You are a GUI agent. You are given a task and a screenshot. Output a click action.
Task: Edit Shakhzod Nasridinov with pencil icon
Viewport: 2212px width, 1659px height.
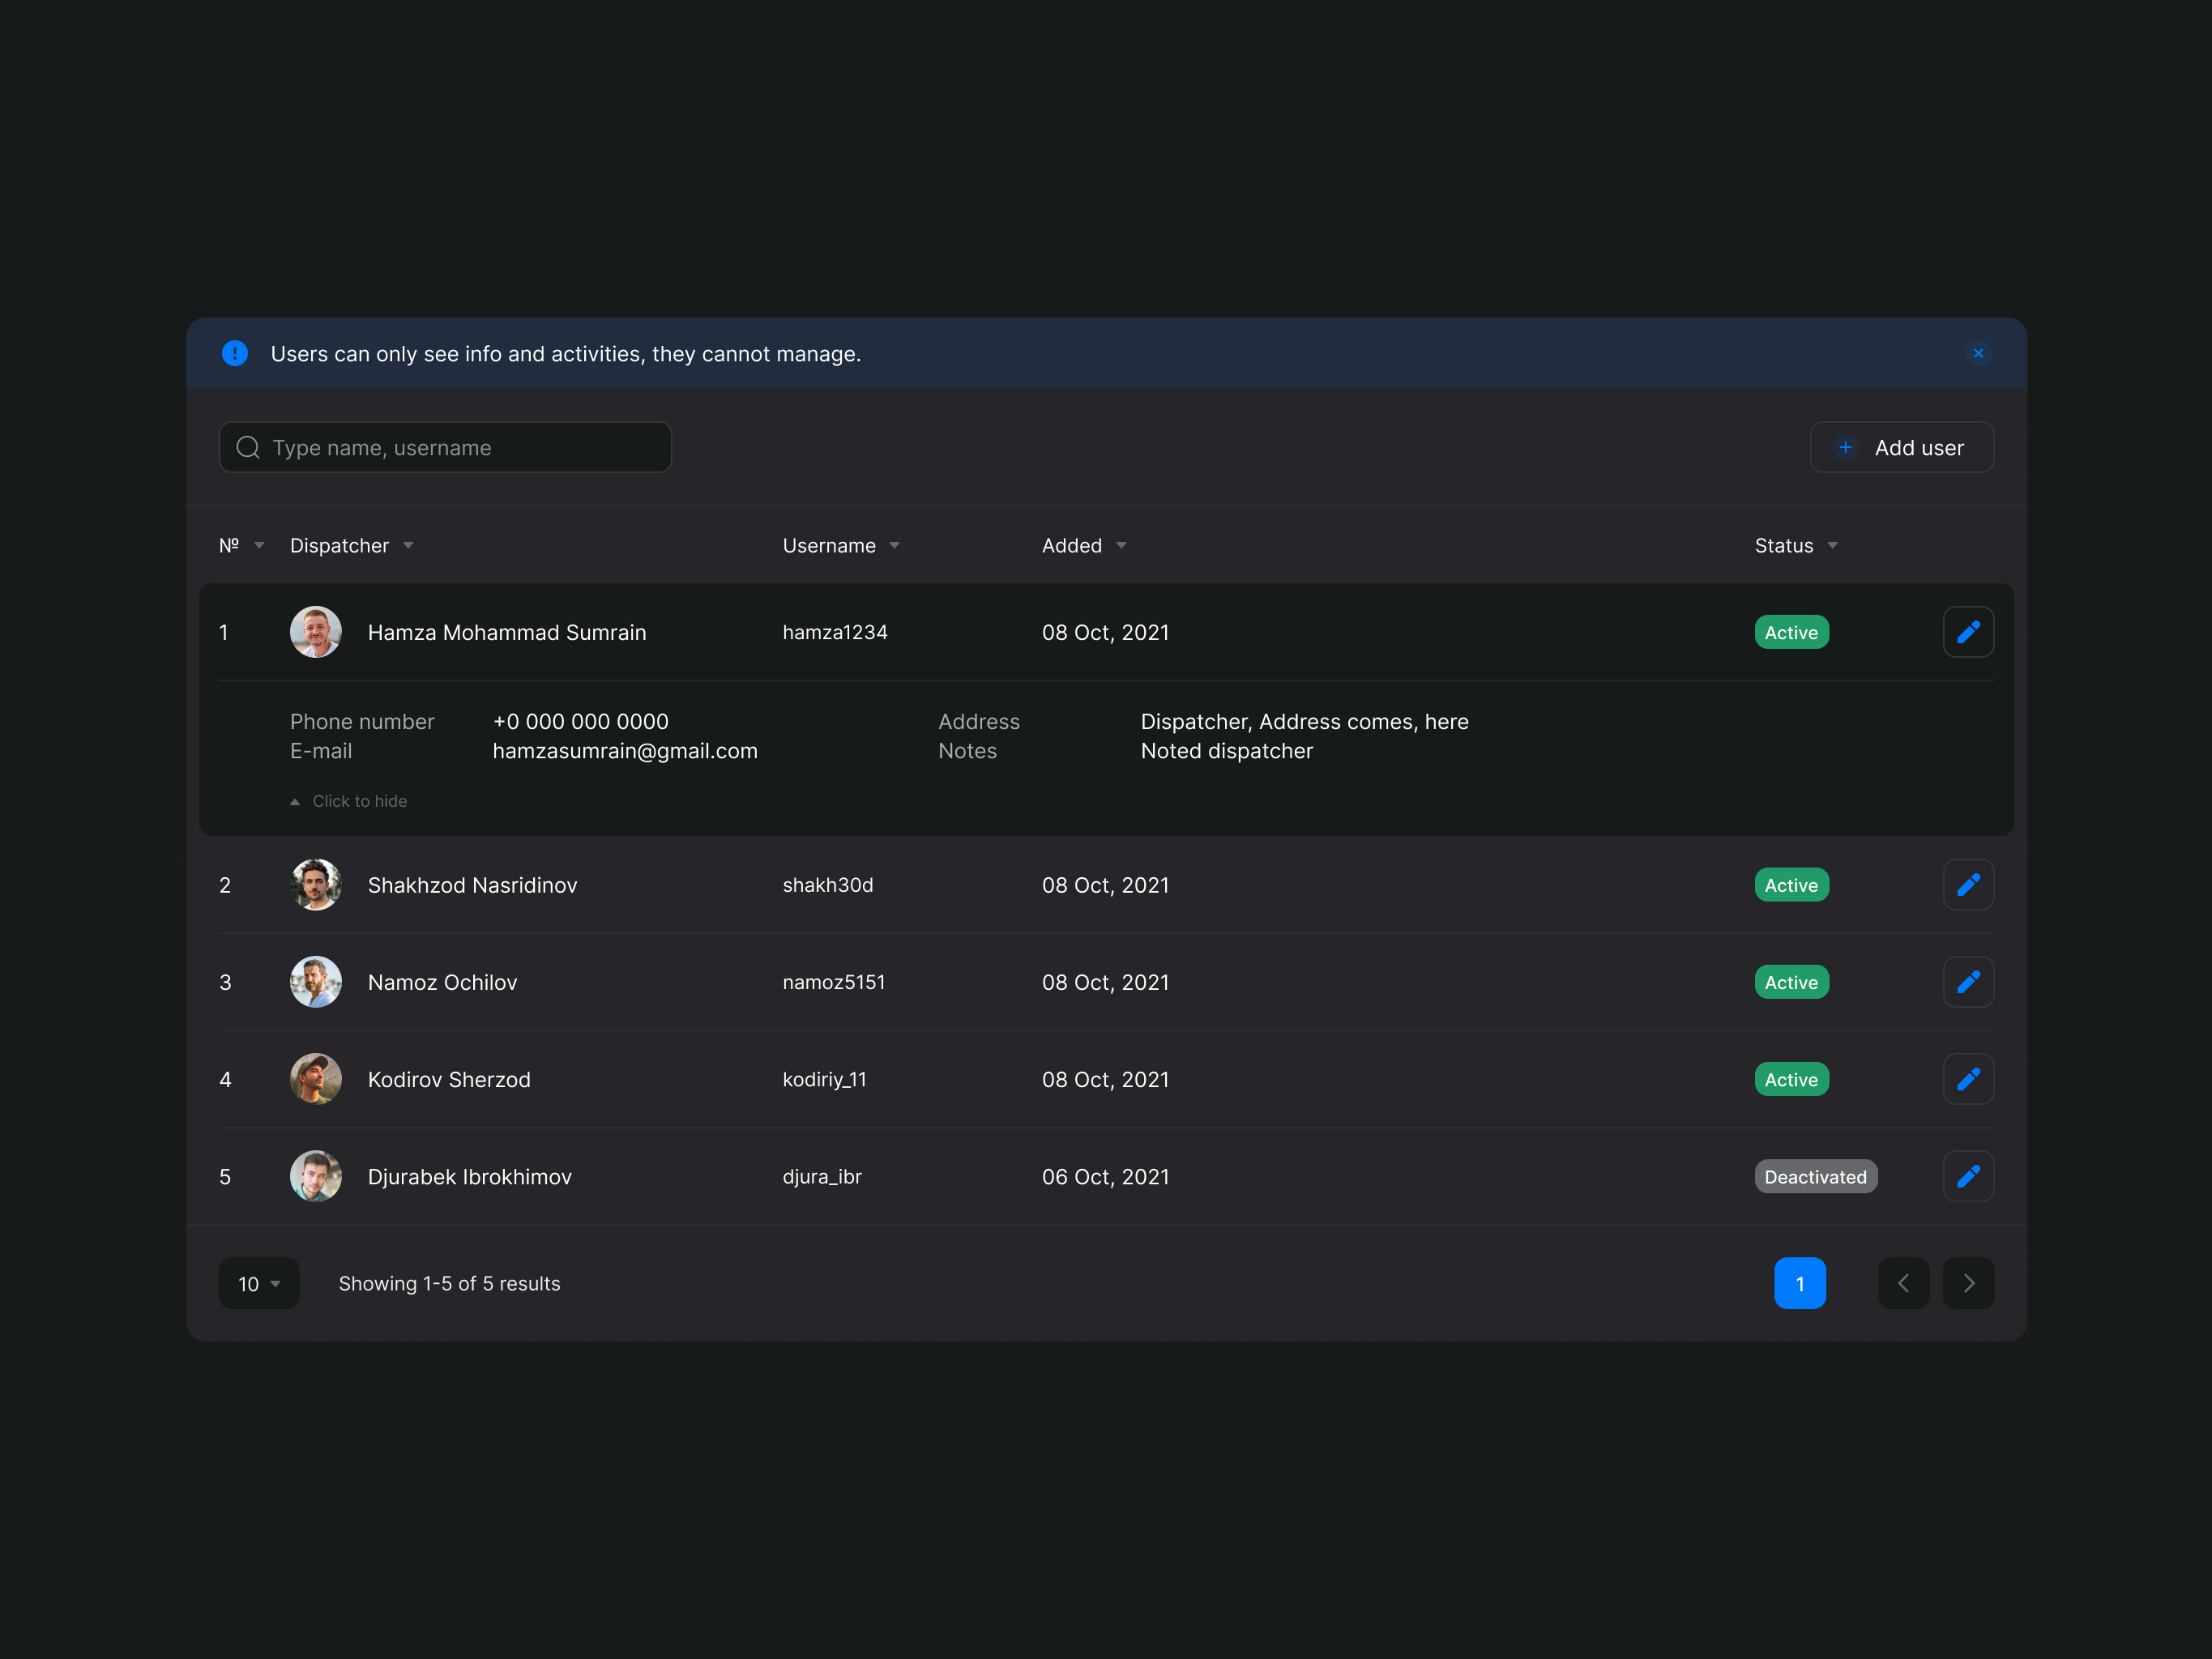point(1968,885)
